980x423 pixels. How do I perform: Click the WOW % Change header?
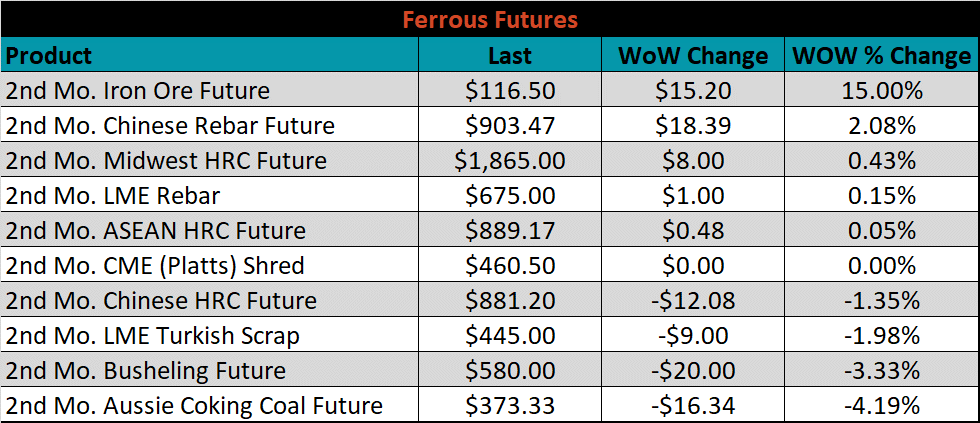[882, 55]
